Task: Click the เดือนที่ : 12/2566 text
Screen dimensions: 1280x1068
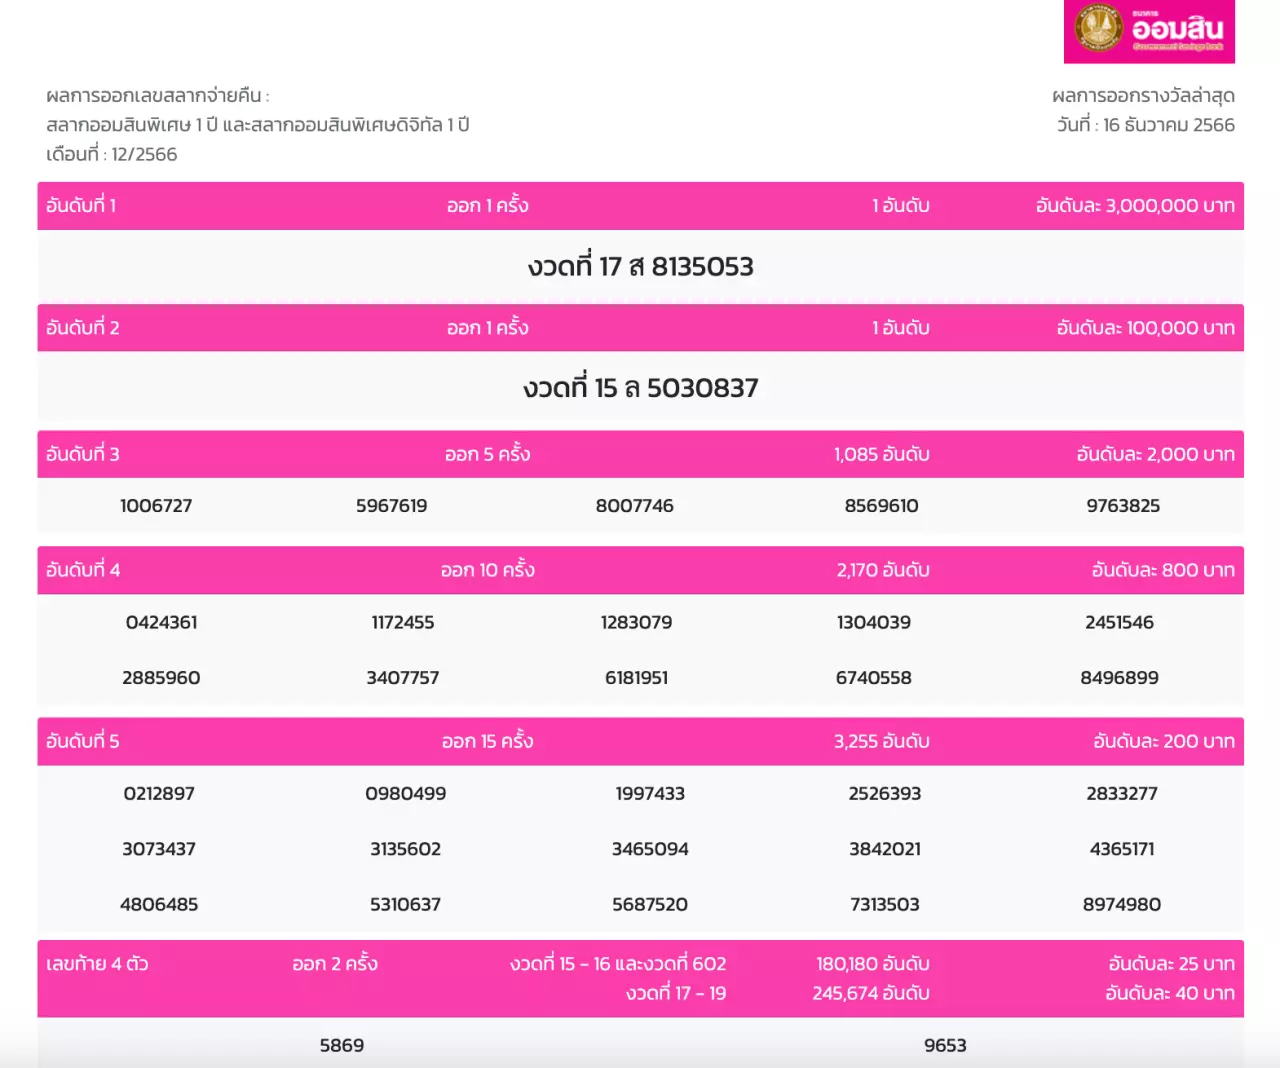Action: (x=112, y=154)
